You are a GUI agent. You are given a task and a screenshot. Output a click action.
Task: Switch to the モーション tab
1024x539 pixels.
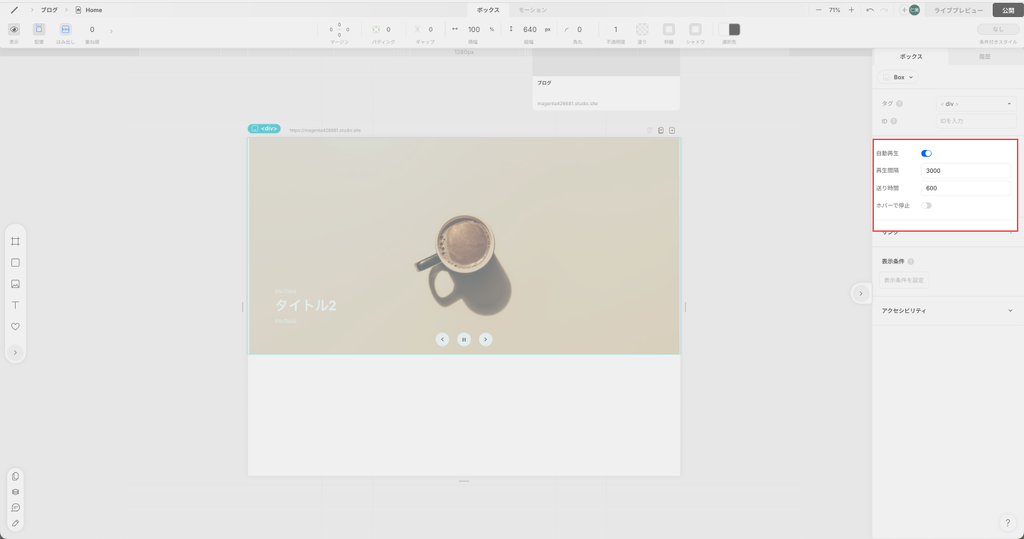coord(532,10)
